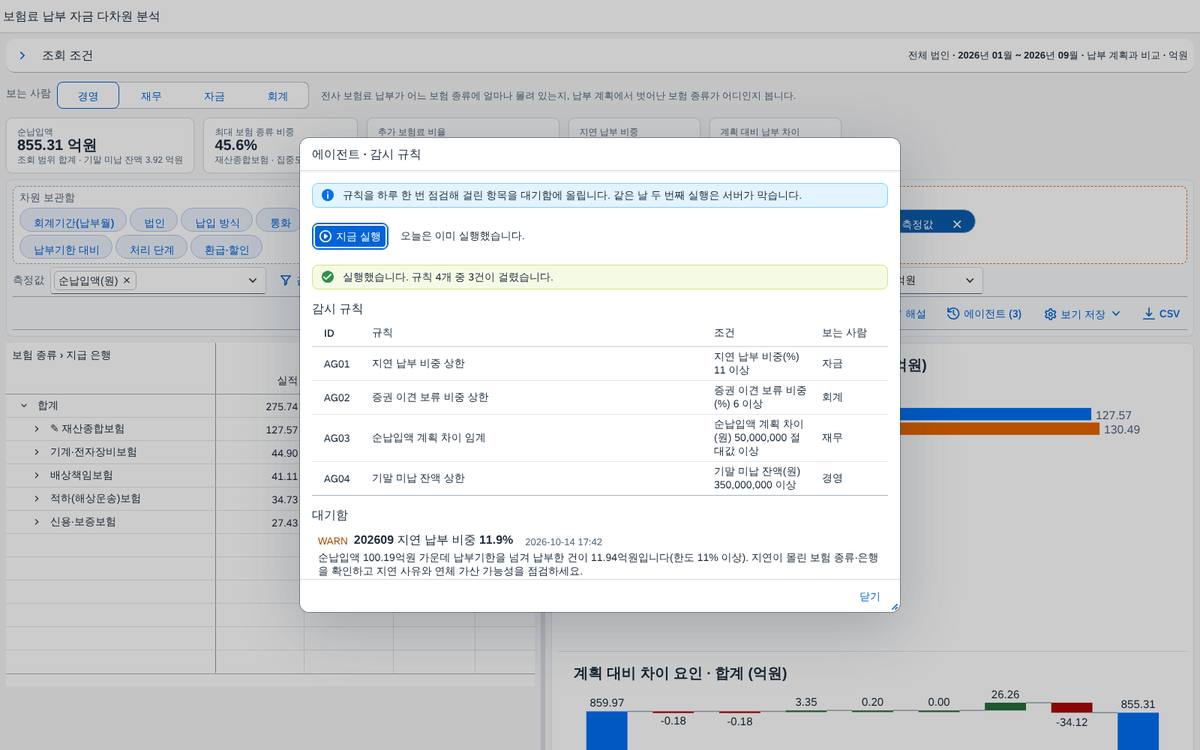1200x750 pixels.
Task: Select the 법인 dimension chip
Action: [x=154, y=222]
